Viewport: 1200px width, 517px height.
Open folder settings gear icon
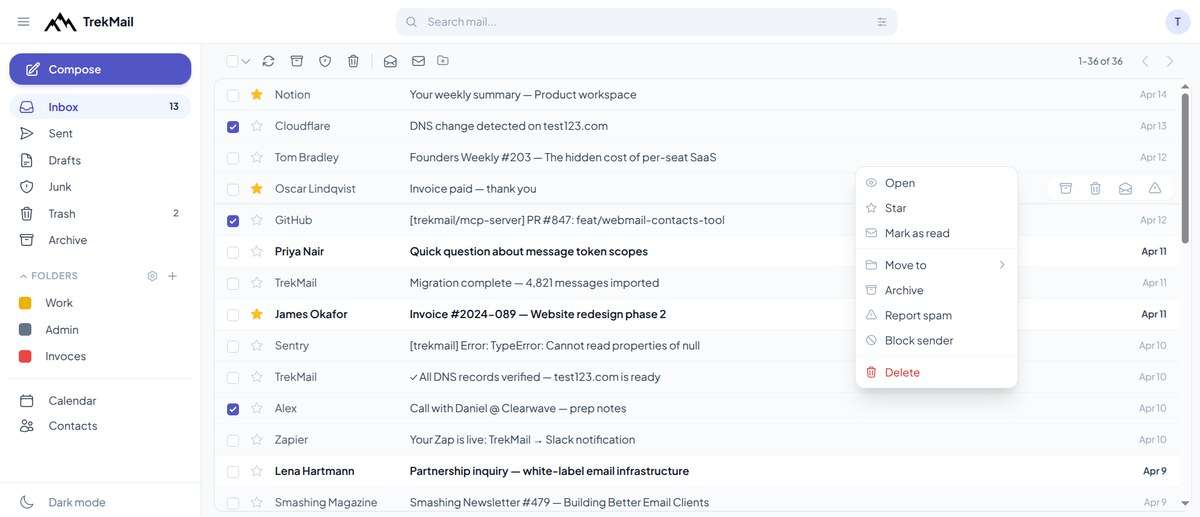tap(152, 276)
